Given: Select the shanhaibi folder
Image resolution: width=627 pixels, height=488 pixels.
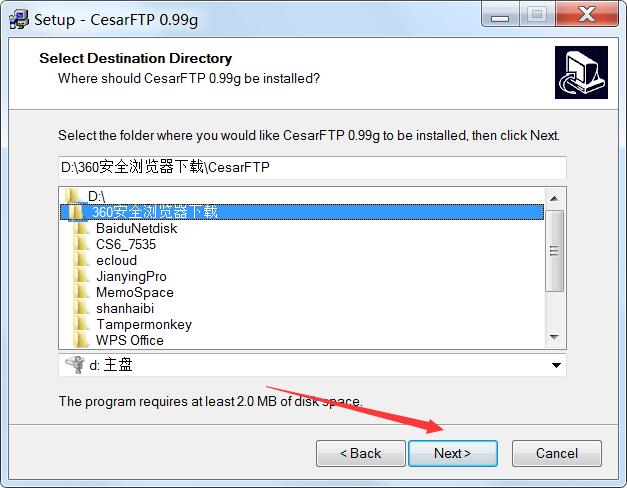Looking at the screenshot, I should 125,308.
